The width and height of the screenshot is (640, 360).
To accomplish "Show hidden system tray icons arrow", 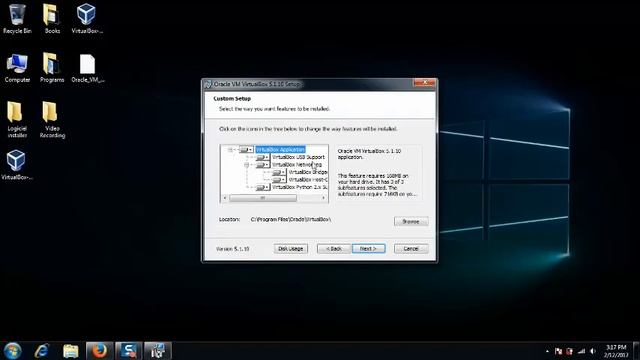I will (x=547, y=351).
